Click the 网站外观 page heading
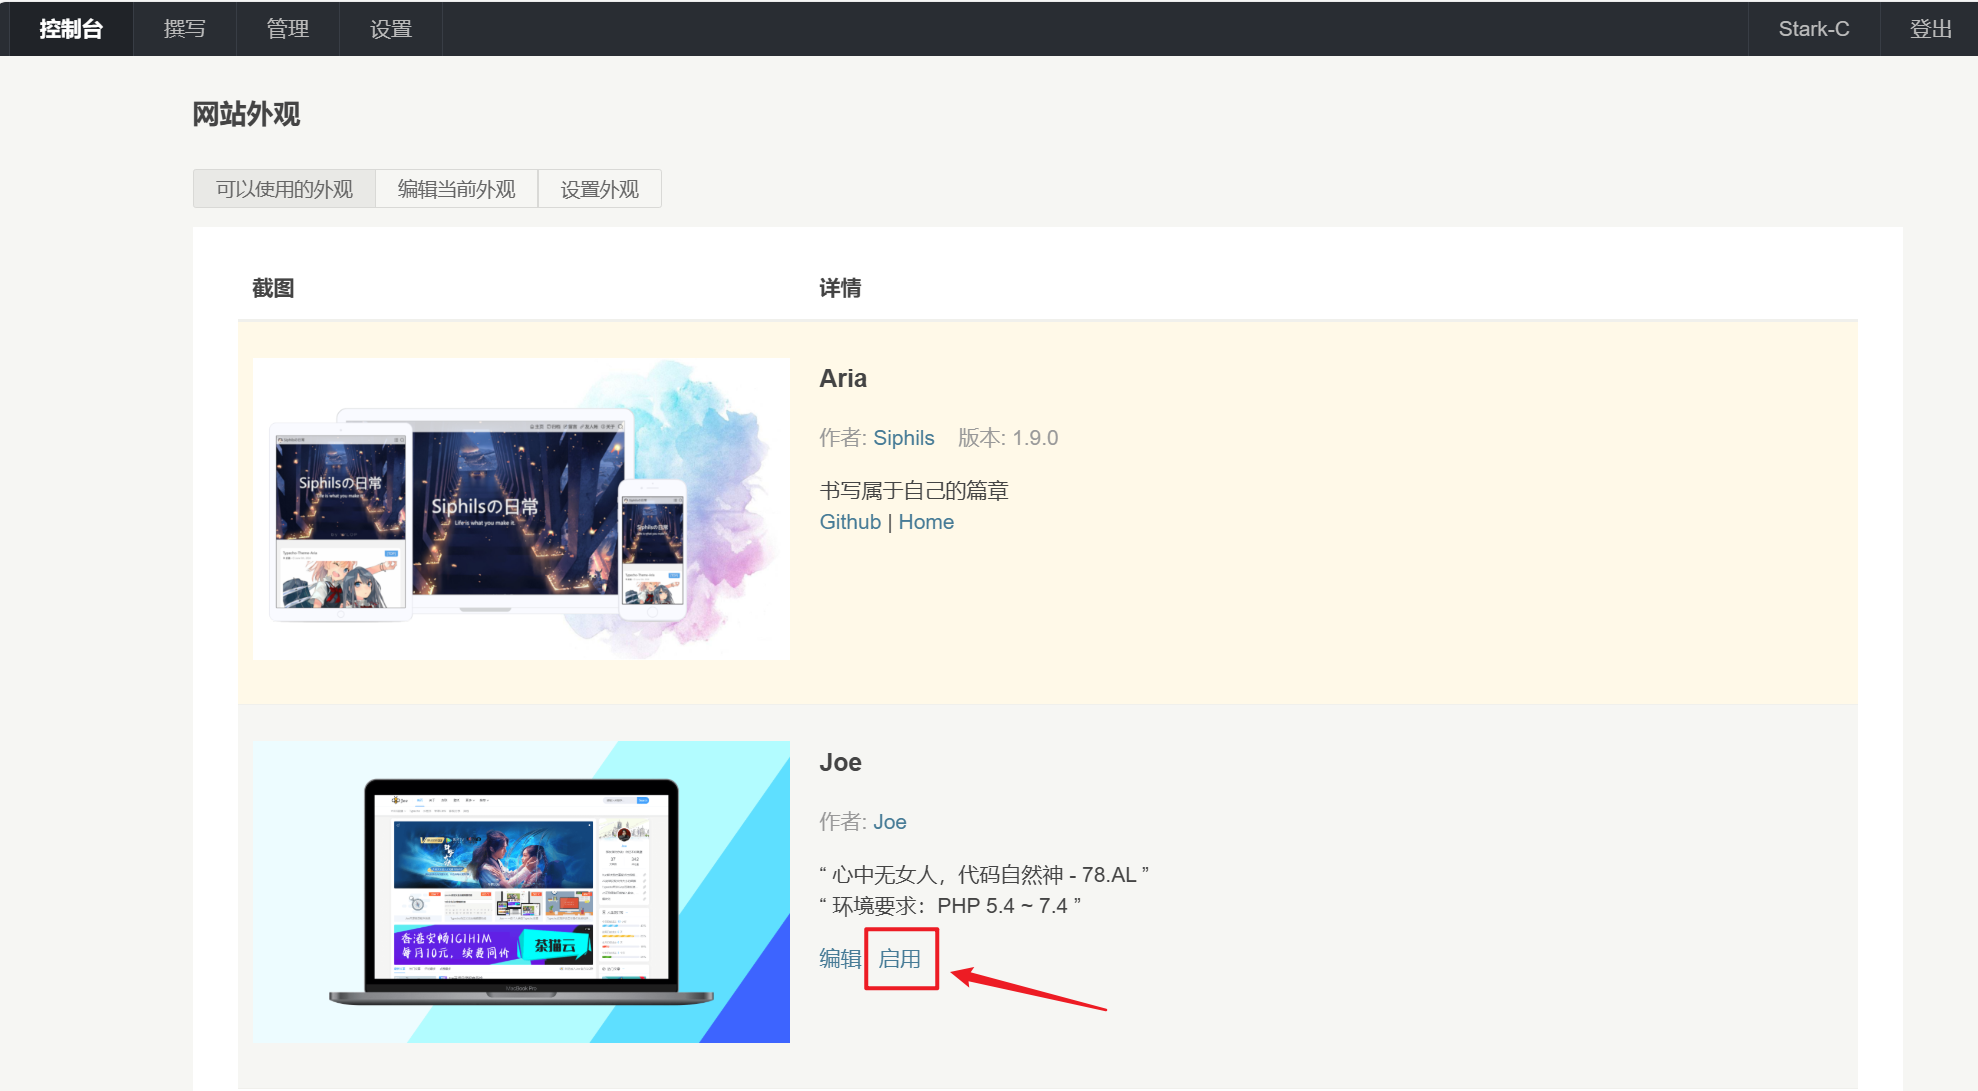1978x1091 pixels. point(246,114)
